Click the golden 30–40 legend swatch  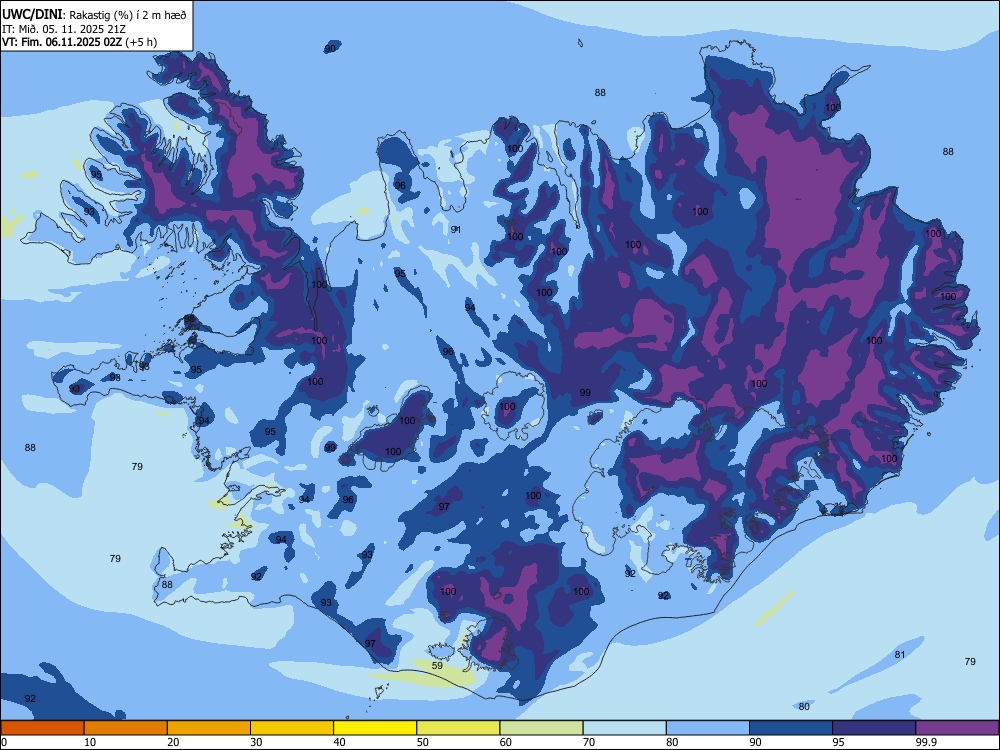[292, 728]
